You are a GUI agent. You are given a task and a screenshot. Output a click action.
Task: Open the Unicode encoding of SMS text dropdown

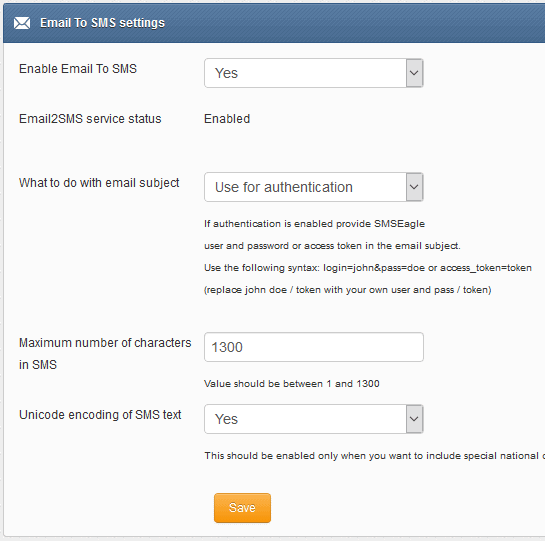(x=314, y=419)
